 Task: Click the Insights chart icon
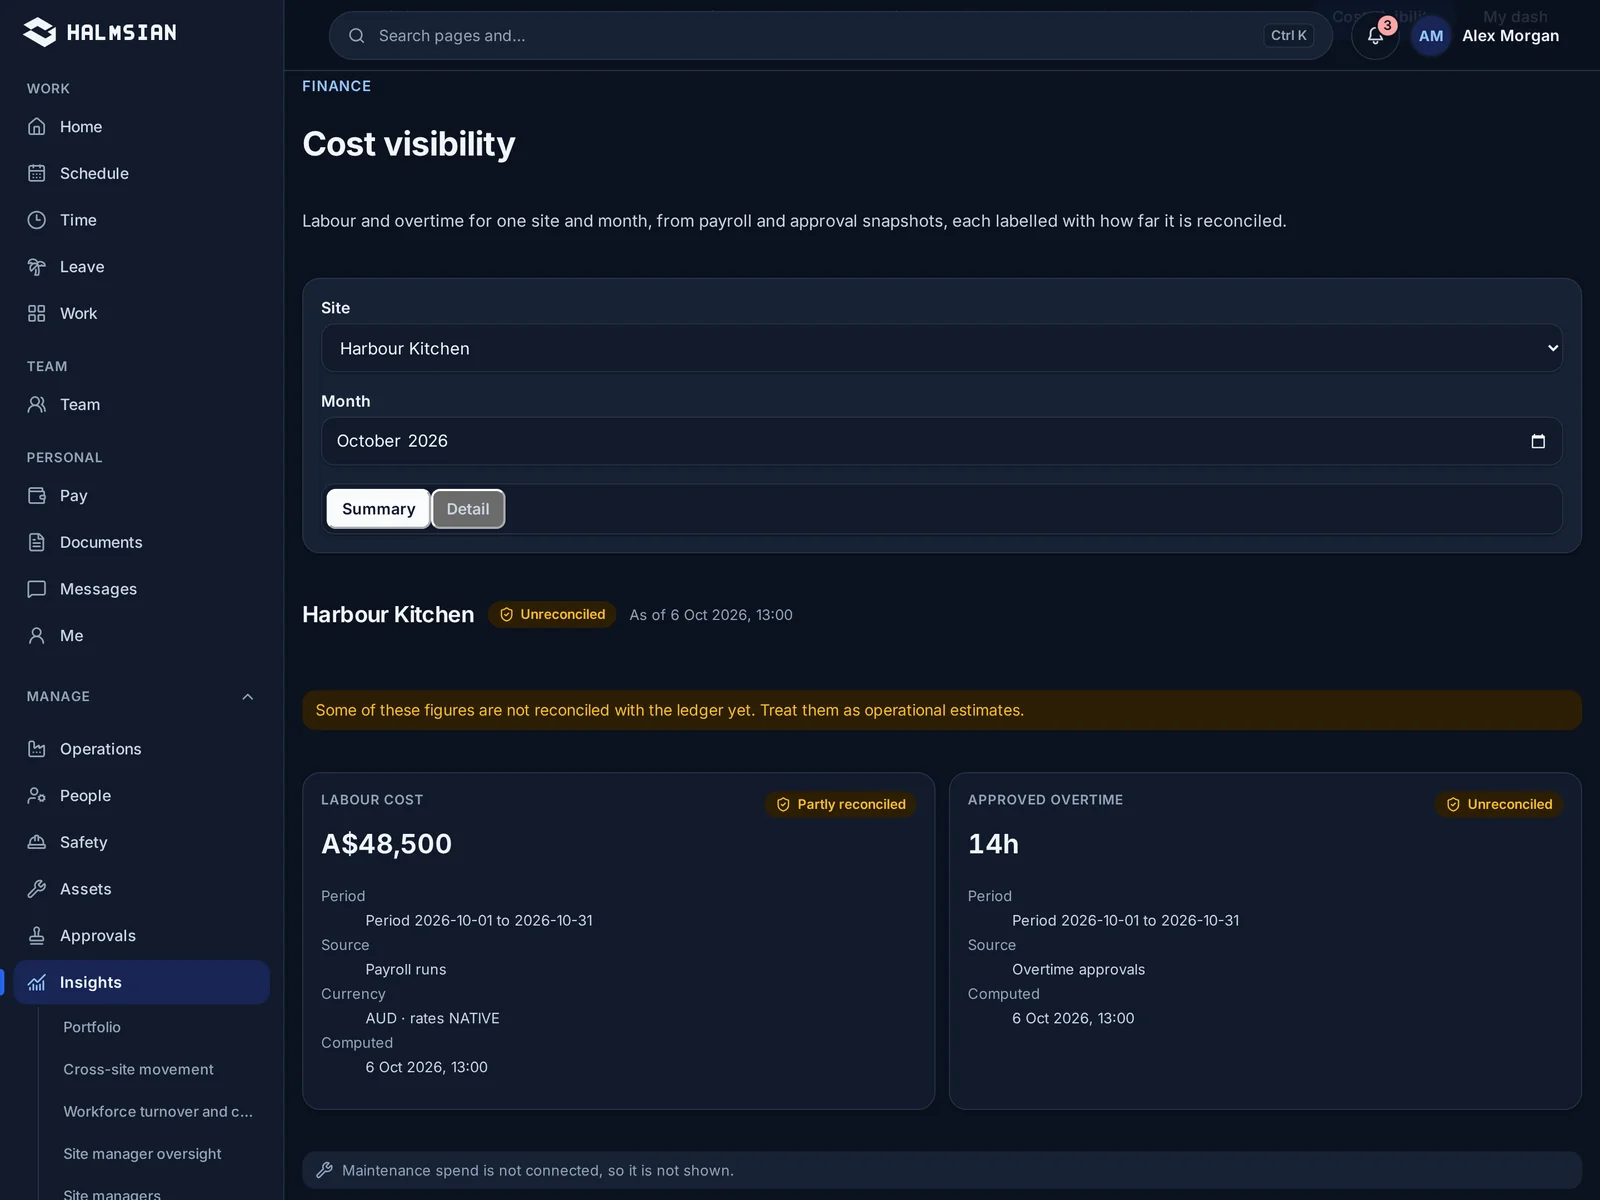click(37, 982)
